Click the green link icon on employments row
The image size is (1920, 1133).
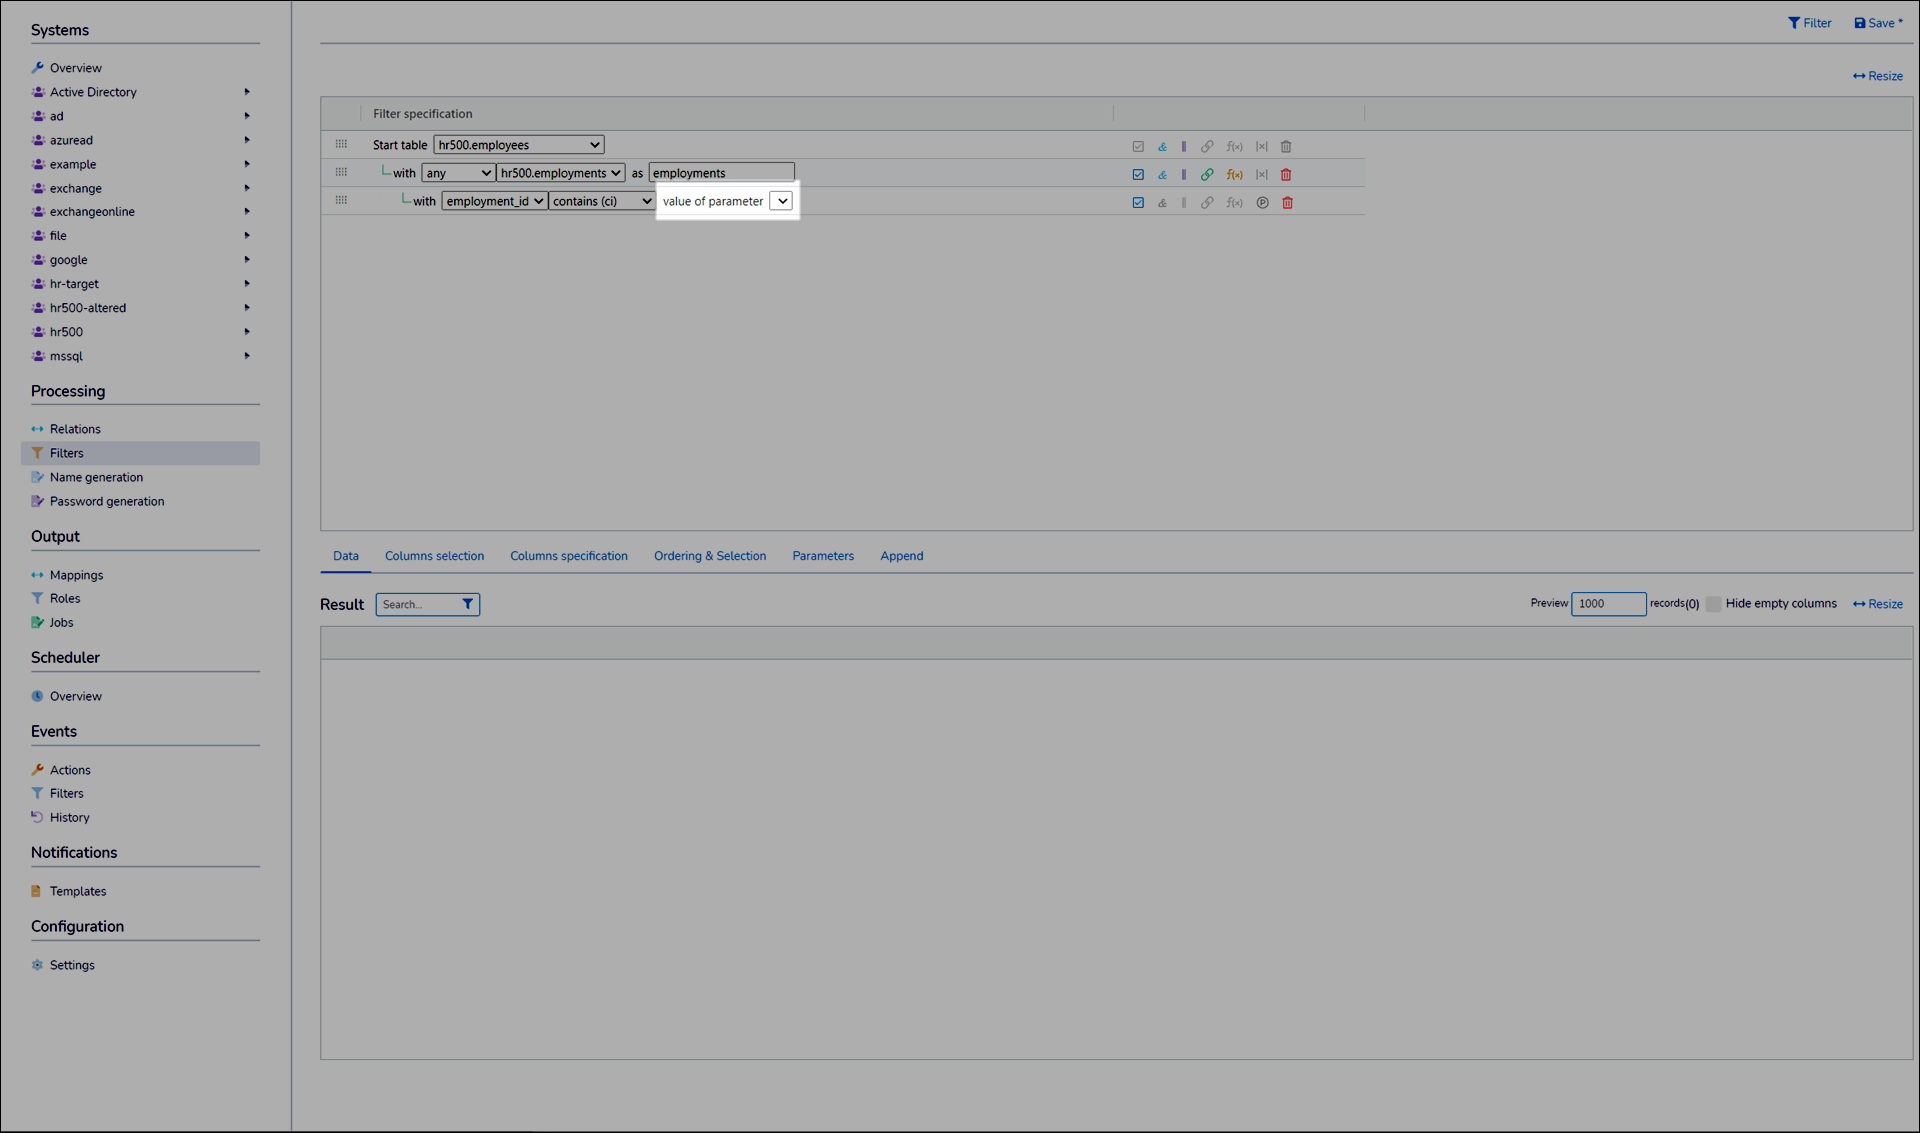tap(1207, 175)
